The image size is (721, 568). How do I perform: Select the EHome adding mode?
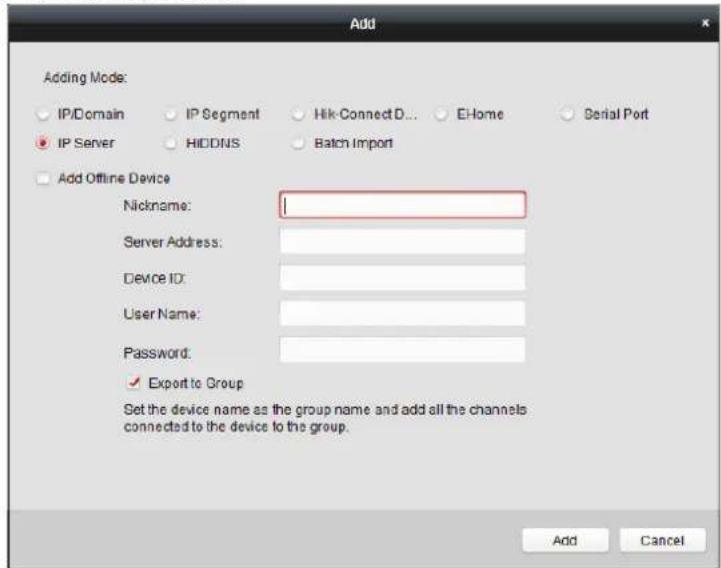441,114
